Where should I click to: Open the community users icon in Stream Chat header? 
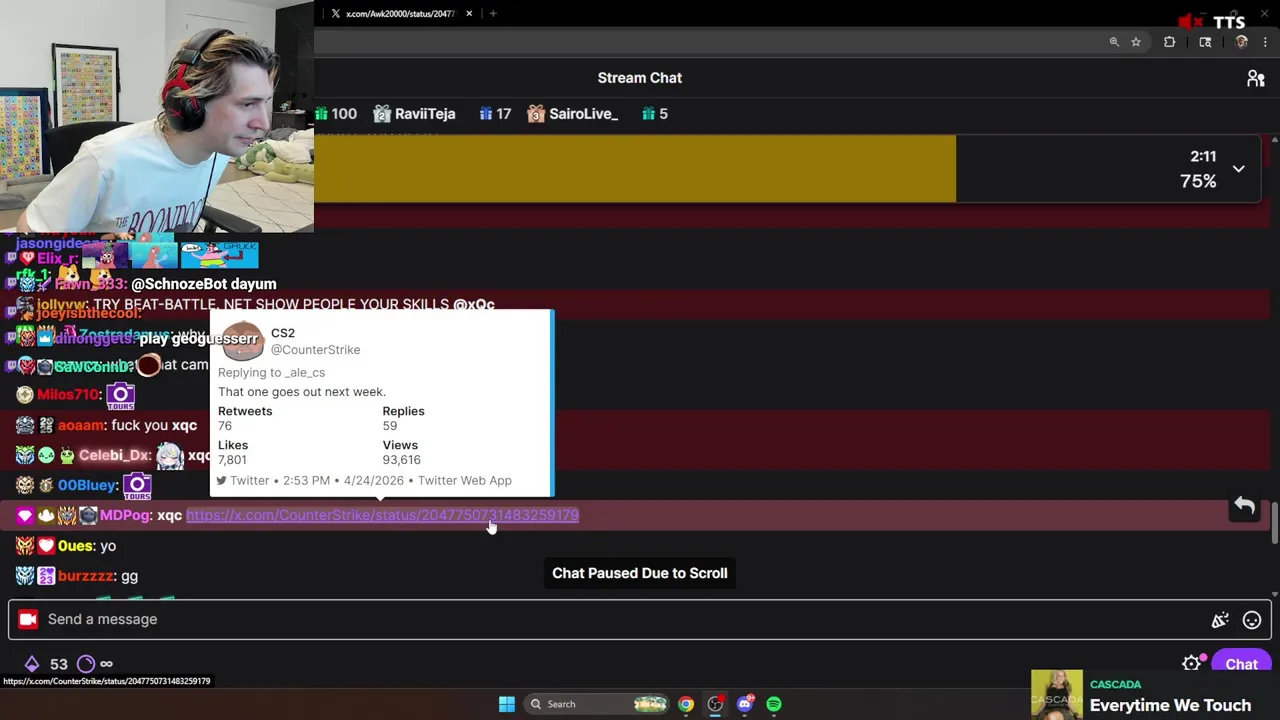pos(1256,79)
